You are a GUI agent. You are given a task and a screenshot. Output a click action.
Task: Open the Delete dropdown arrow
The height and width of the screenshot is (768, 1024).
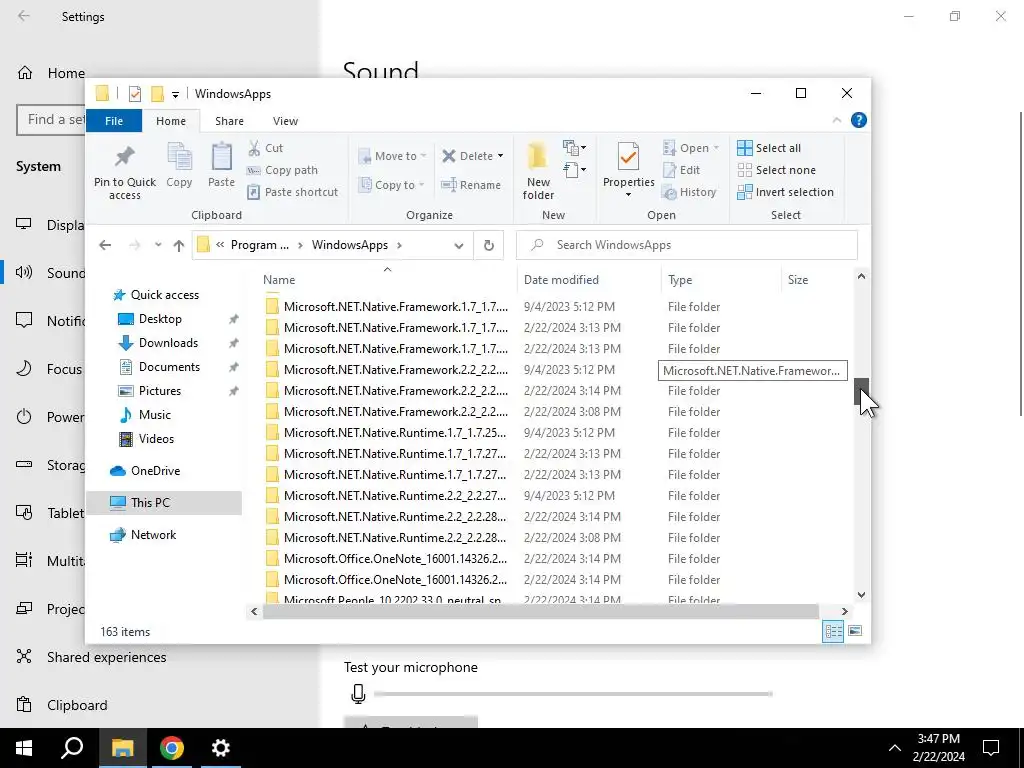[x=500, y=156]
